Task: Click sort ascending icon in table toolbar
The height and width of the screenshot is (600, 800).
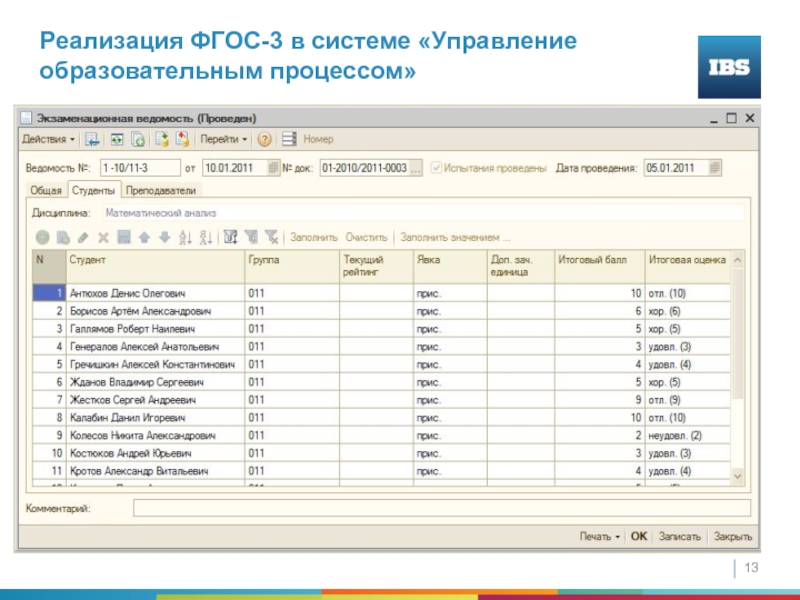Action: coord(185,238)
